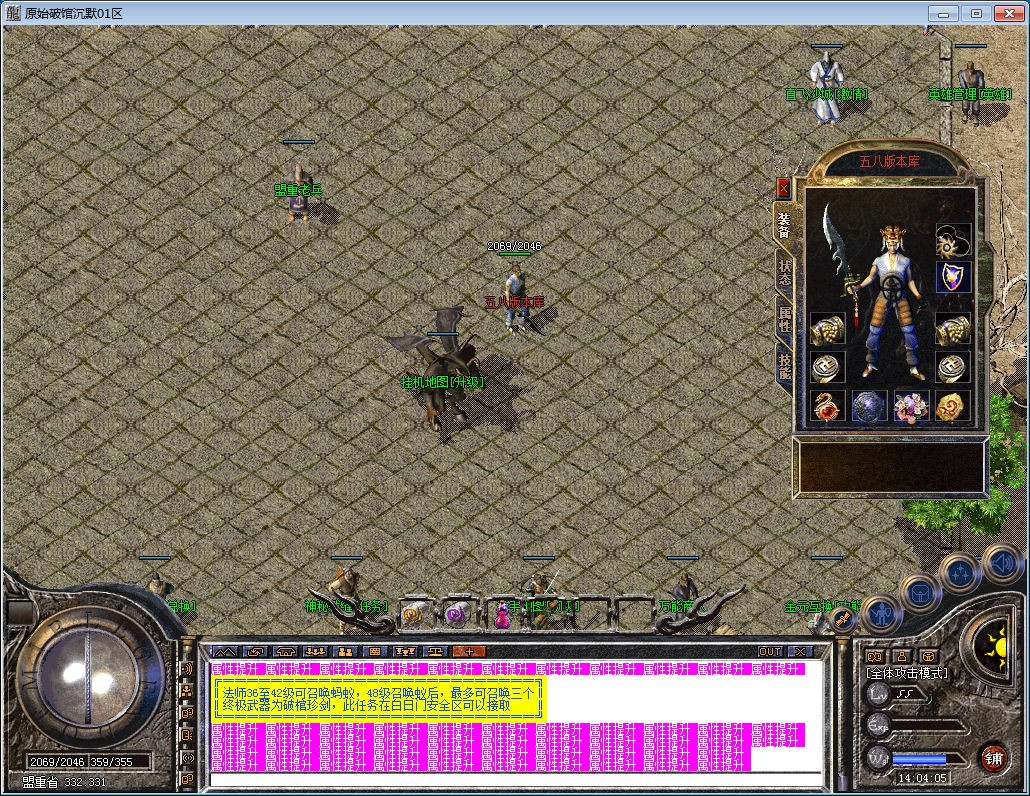Viewport: 1030px width, 796px height.
Task: Switch to the 装备 equipment tab
Action: [x=784, y=224]
